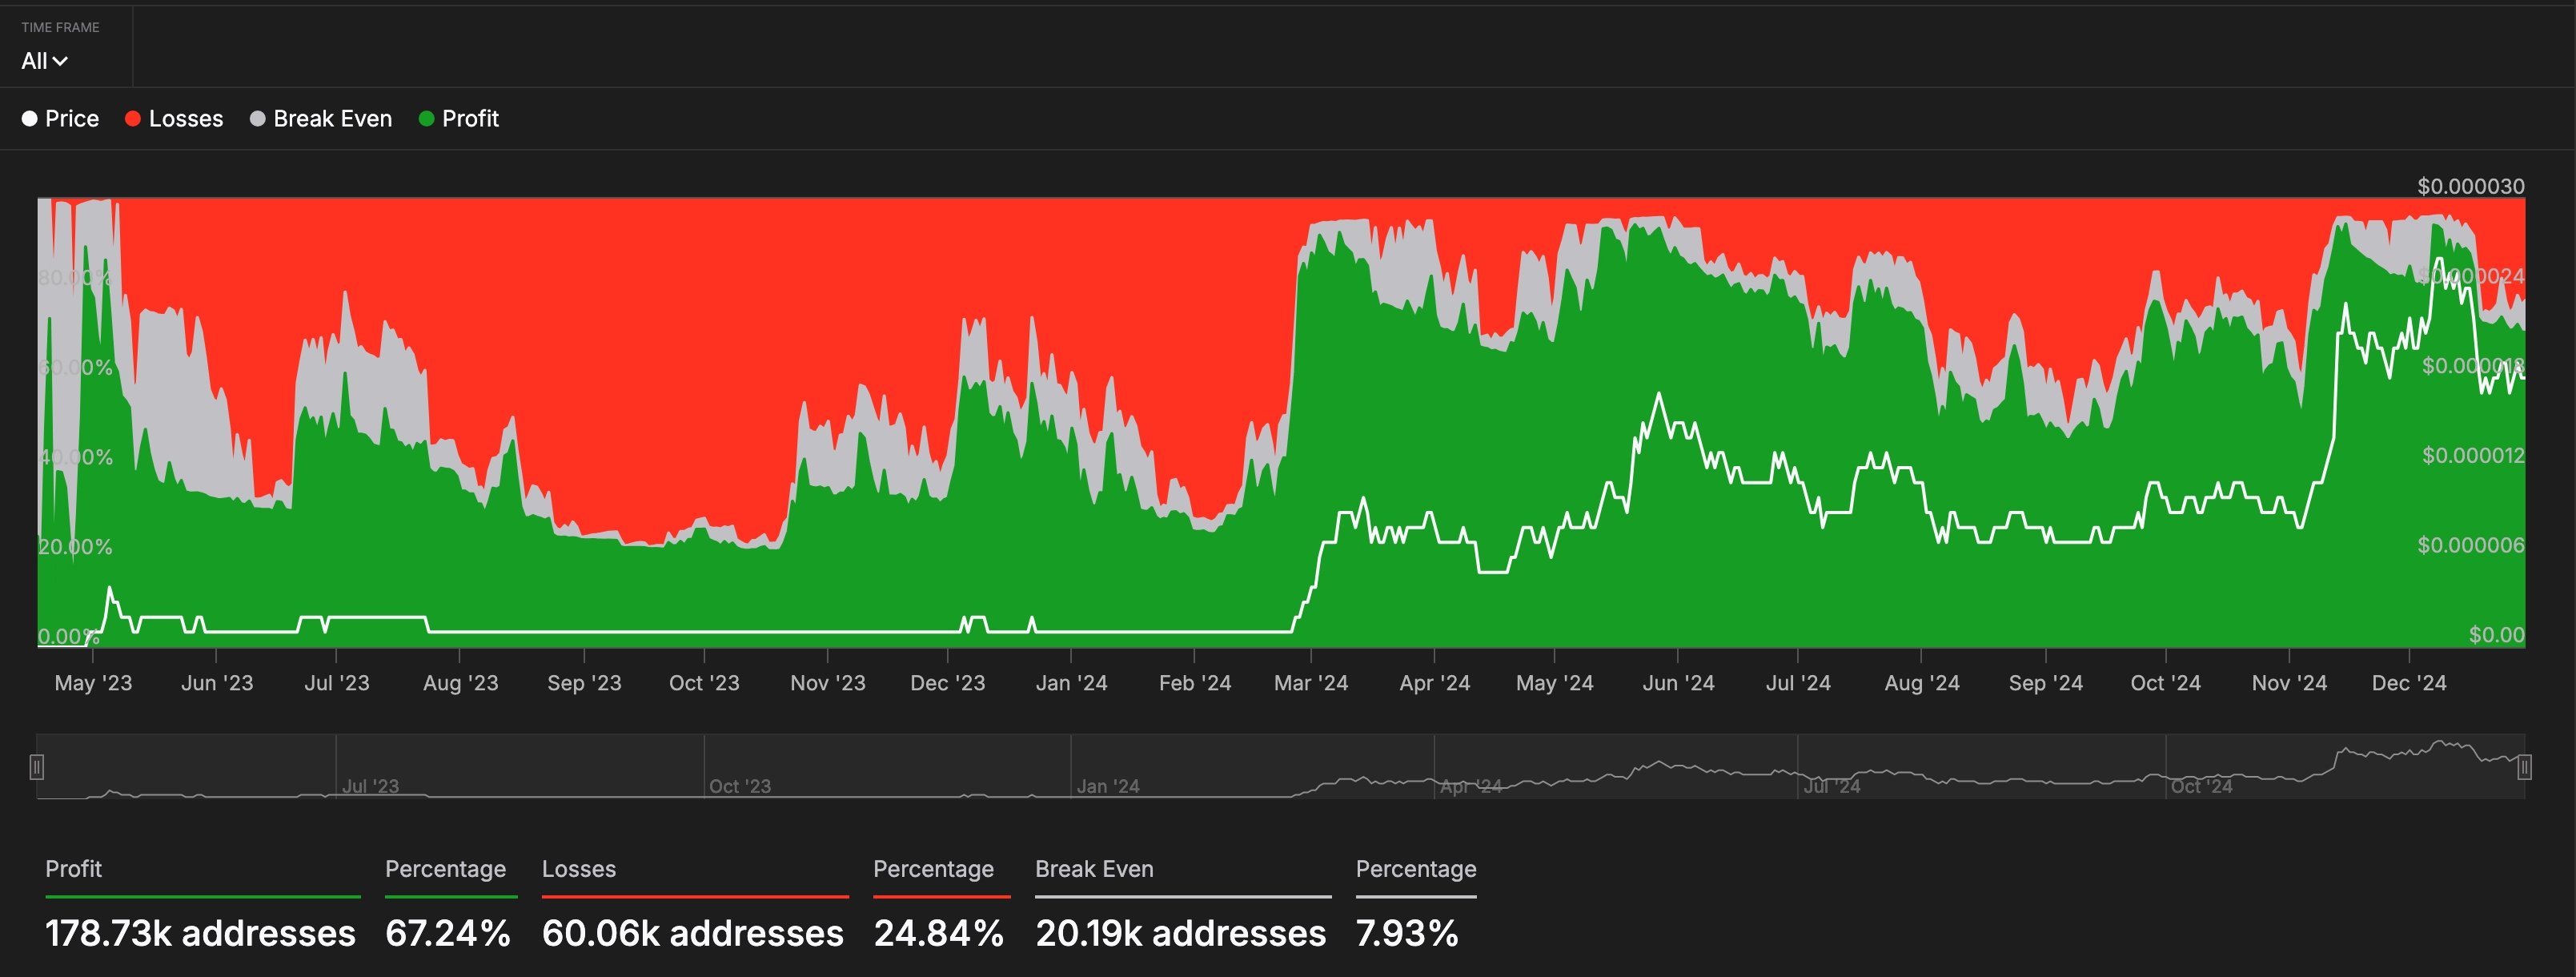This screenshot has width=2576, height=977.
Task: Click the 20.19k addresses value
Action: pyautogui.click(x=1181, y=933)
